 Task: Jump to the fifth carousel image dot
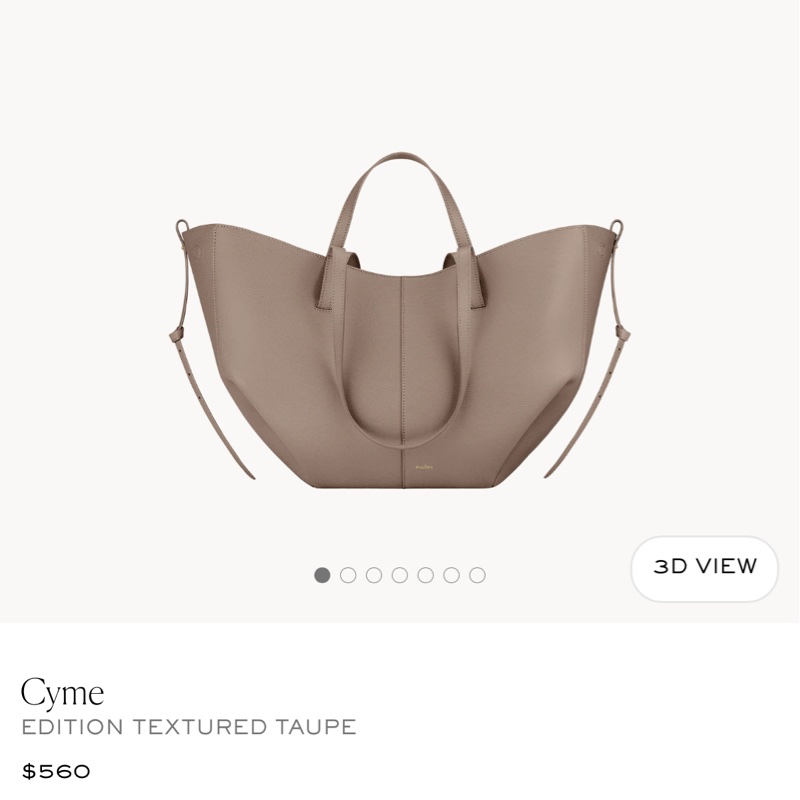[x=426, y=575]
